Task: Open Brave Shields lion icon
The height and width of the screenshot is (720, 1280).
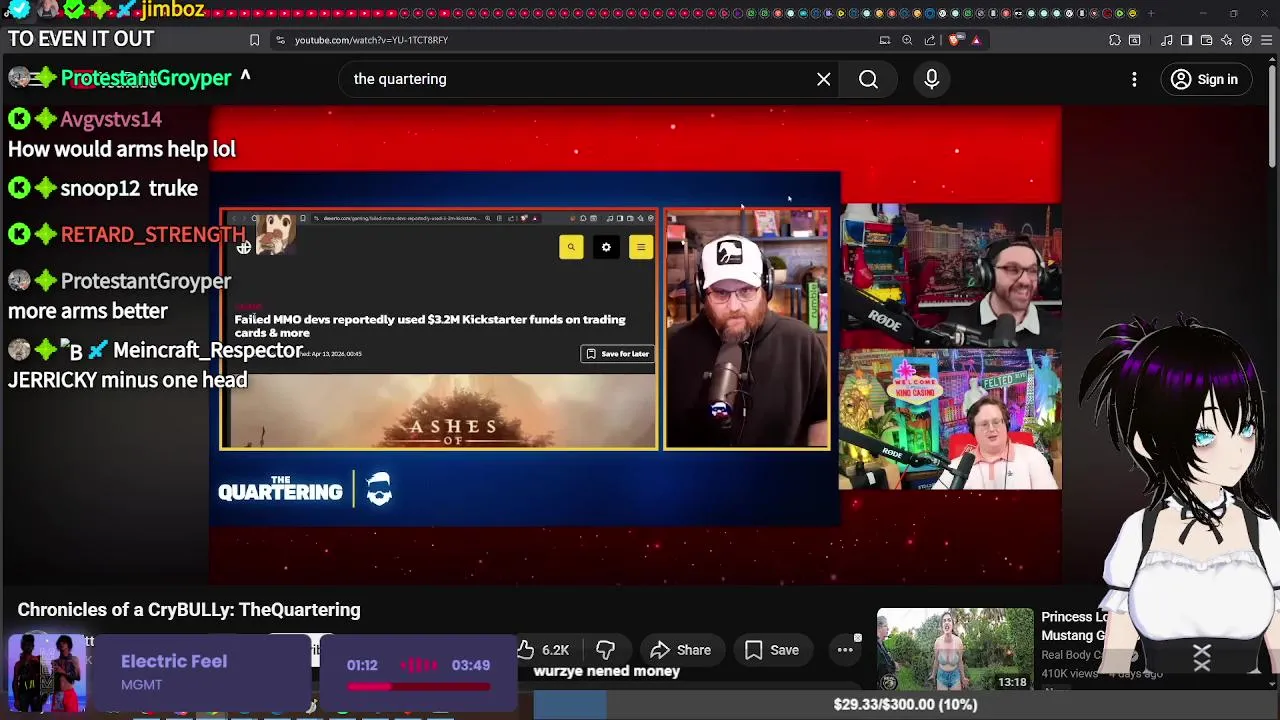Action: (955, 40)
